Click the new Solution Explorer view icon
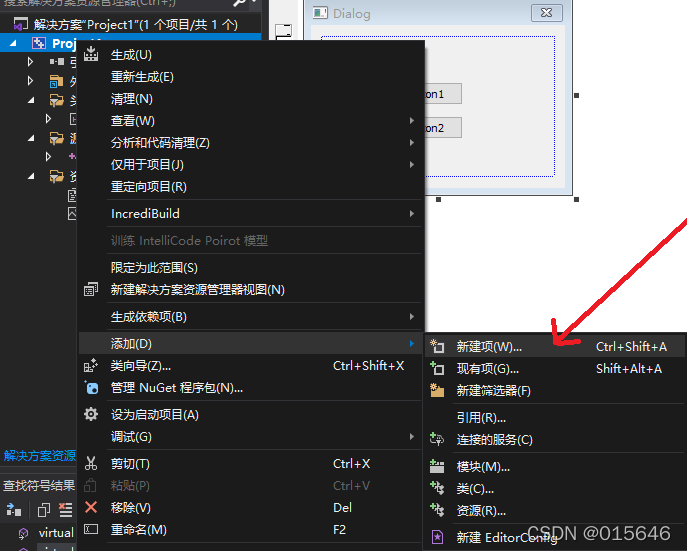687x551 pixels. pos(91,290)
